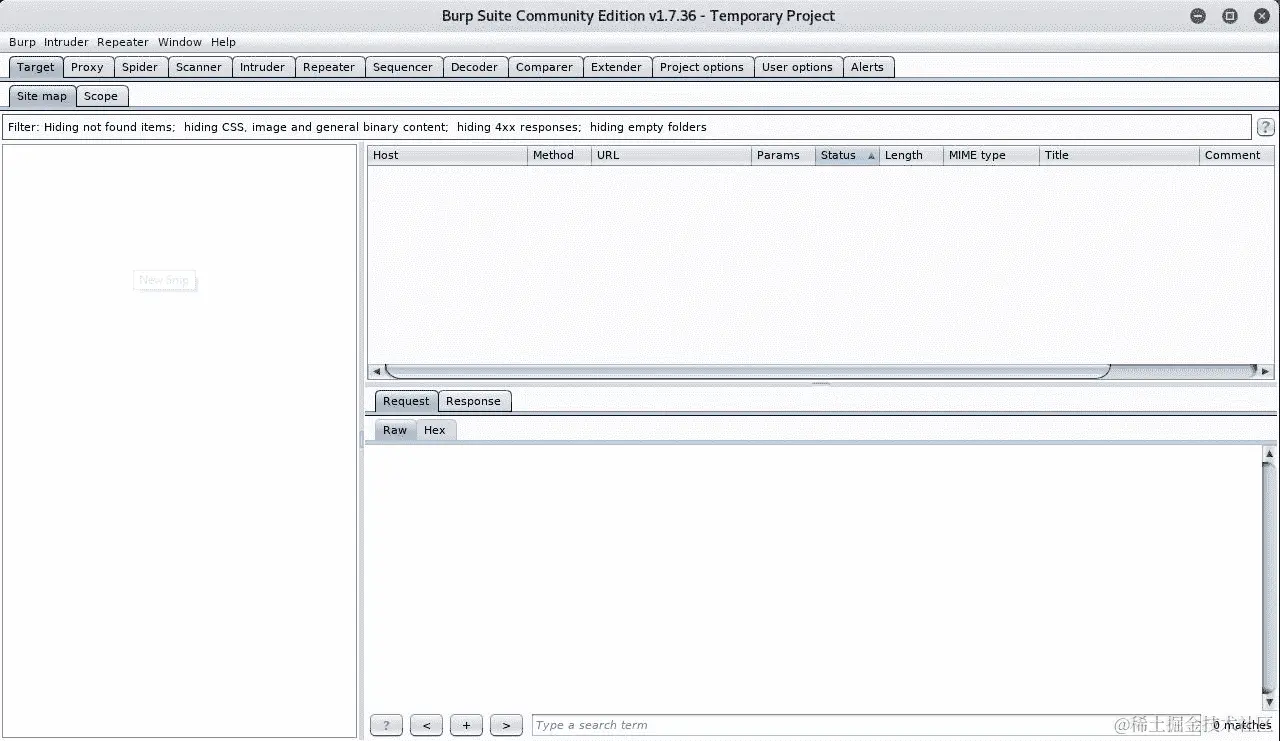
Task: Sort table by URL column
Action: 671,155
